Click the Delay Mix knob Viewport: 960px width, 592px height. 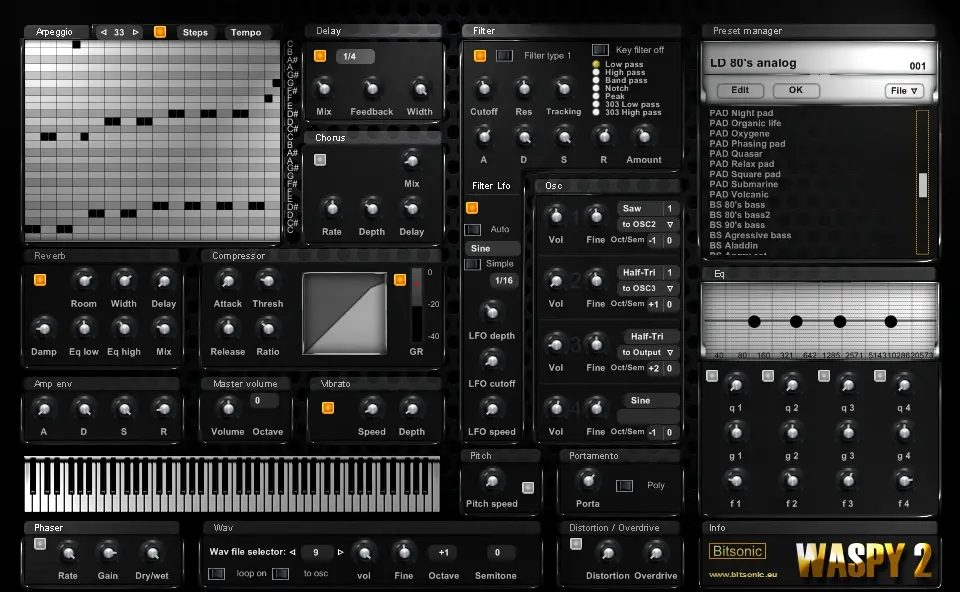[x=323, y=89]
